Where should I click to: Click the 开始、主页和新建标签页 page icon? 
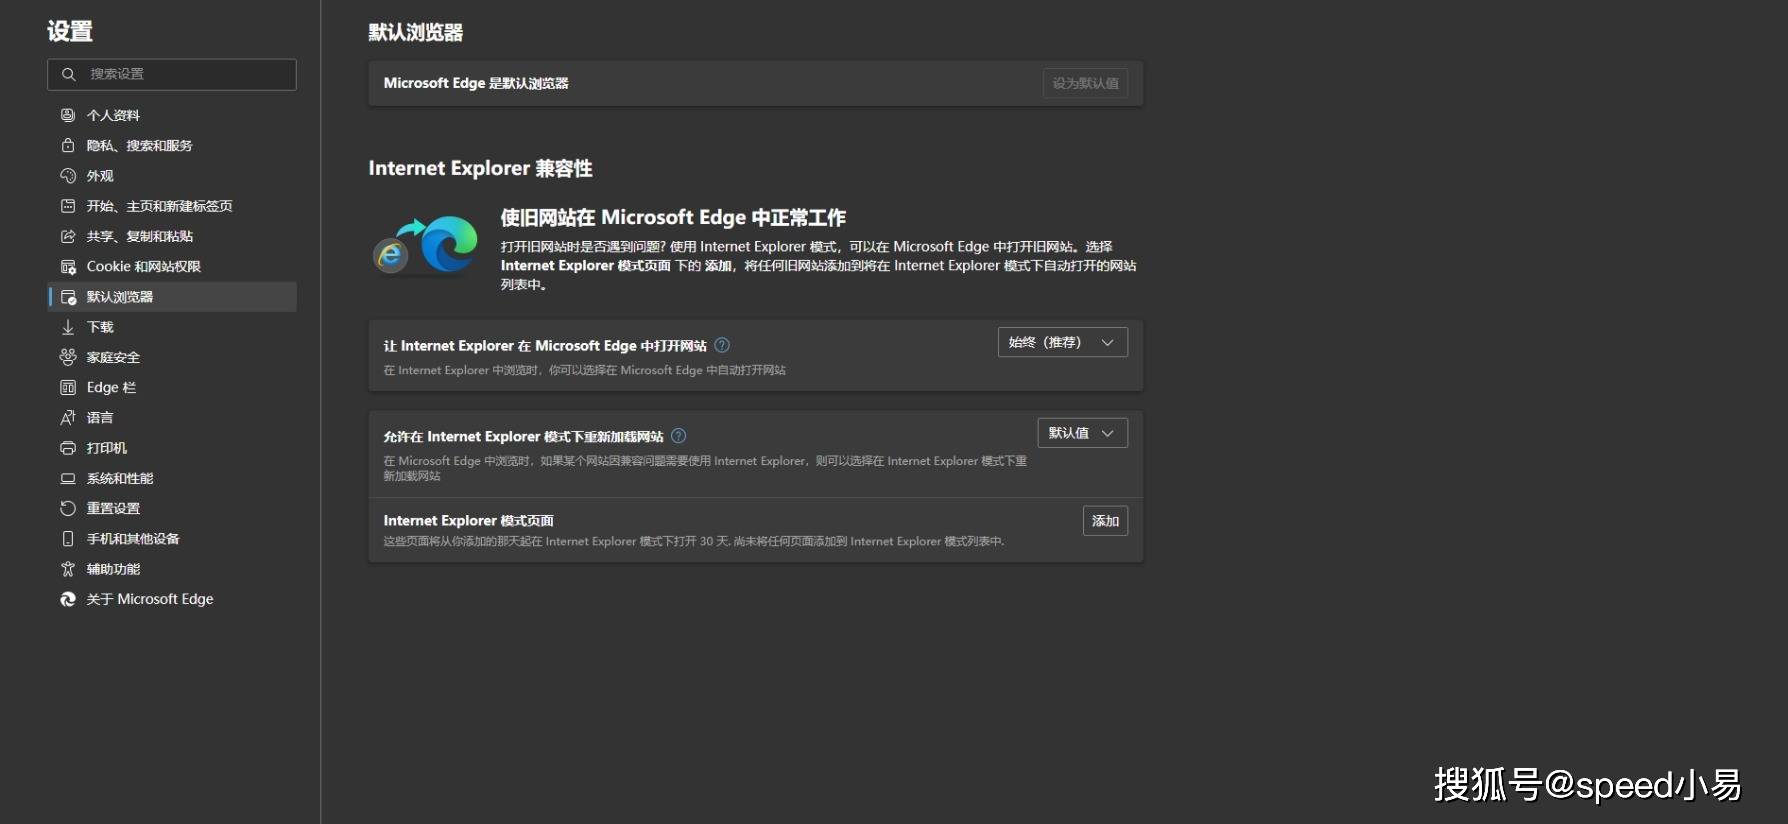68,206
